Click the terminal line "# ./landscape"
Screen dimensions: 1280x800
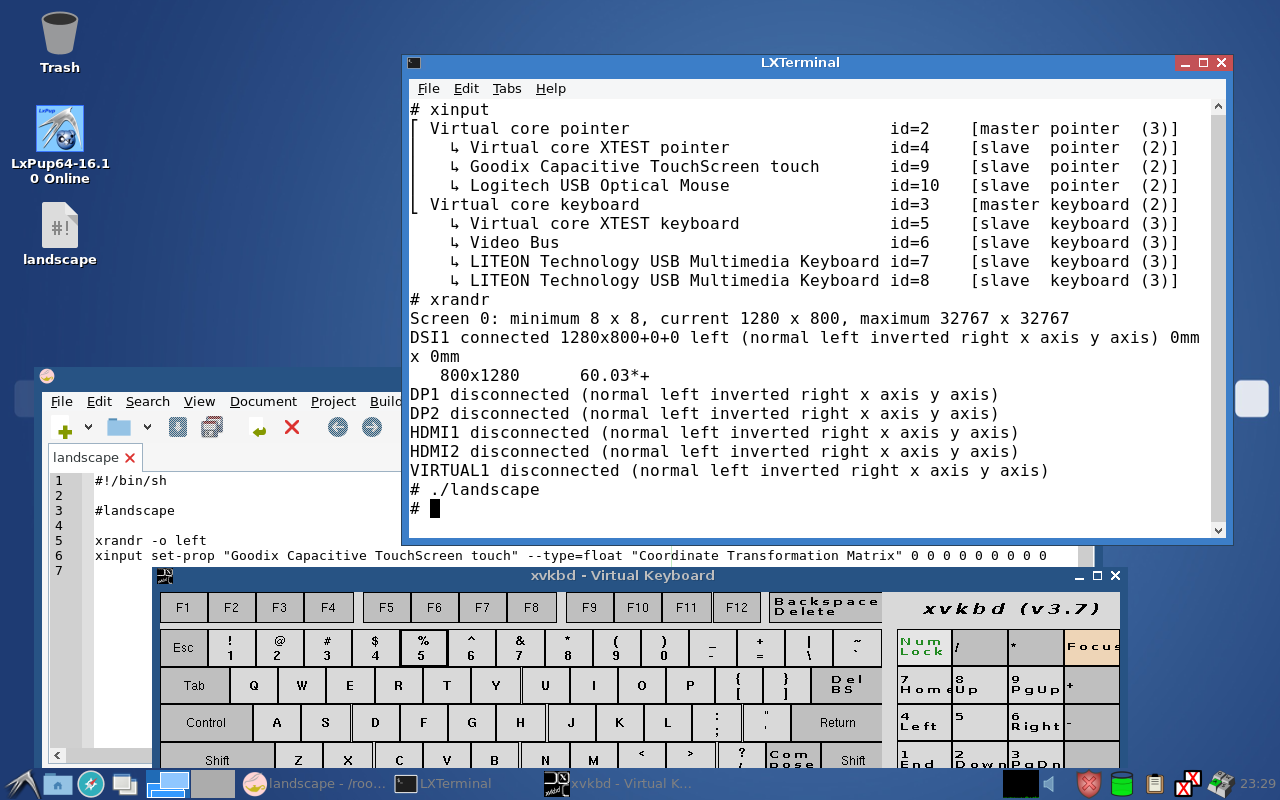tap(475, 490)
